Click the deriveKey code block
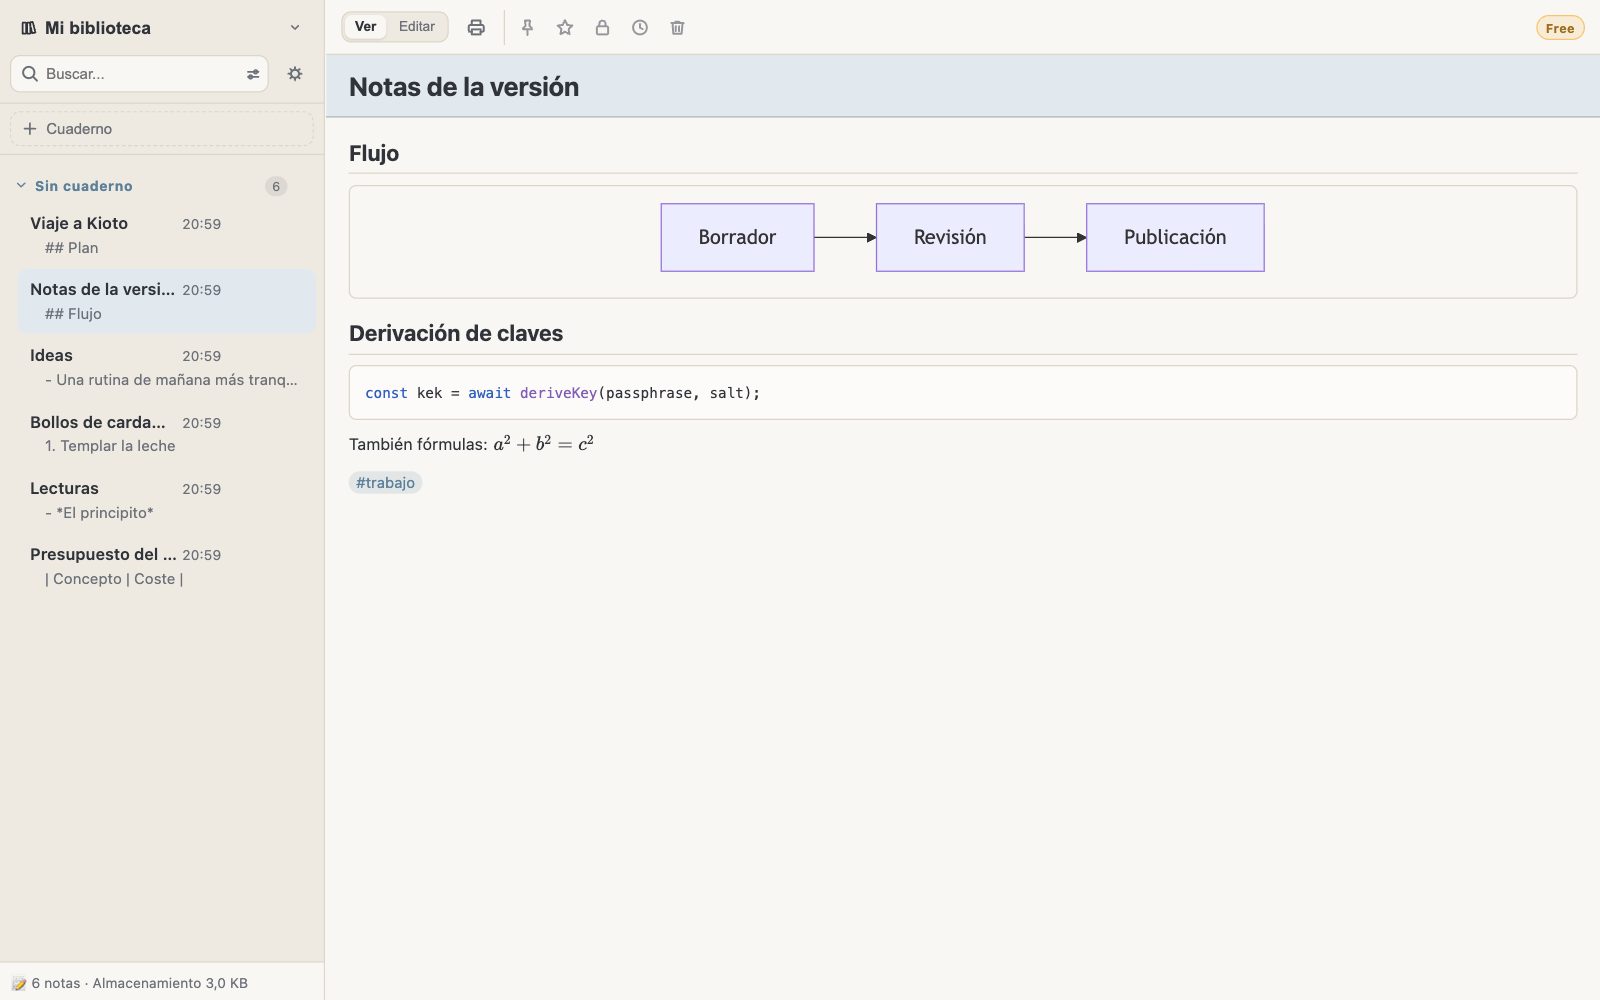Viewport: 1600px width, 1000px height. pos(963,393)
